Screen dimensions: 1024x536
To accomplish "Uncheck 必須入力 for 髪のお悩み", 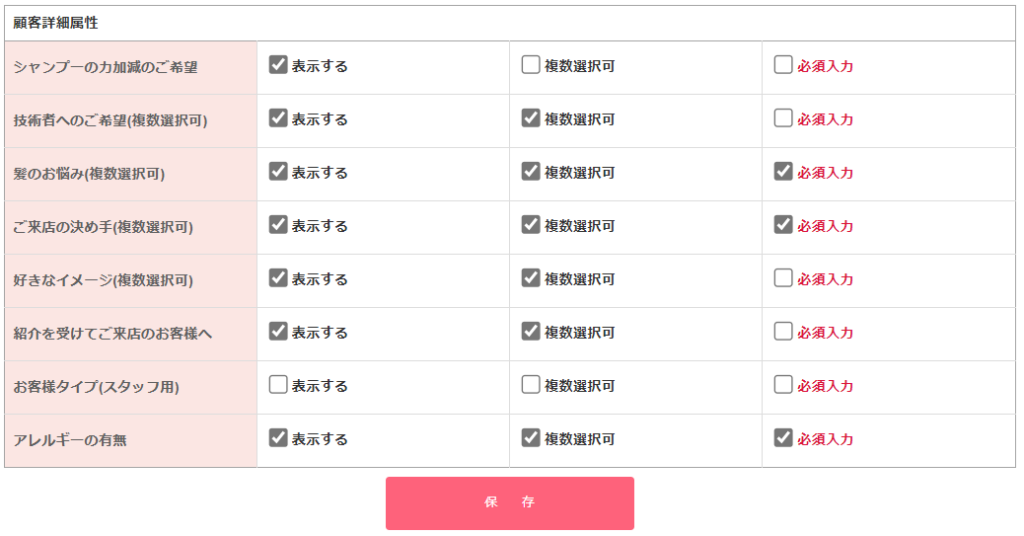I will pyautogui.click(x=783, y=172).
